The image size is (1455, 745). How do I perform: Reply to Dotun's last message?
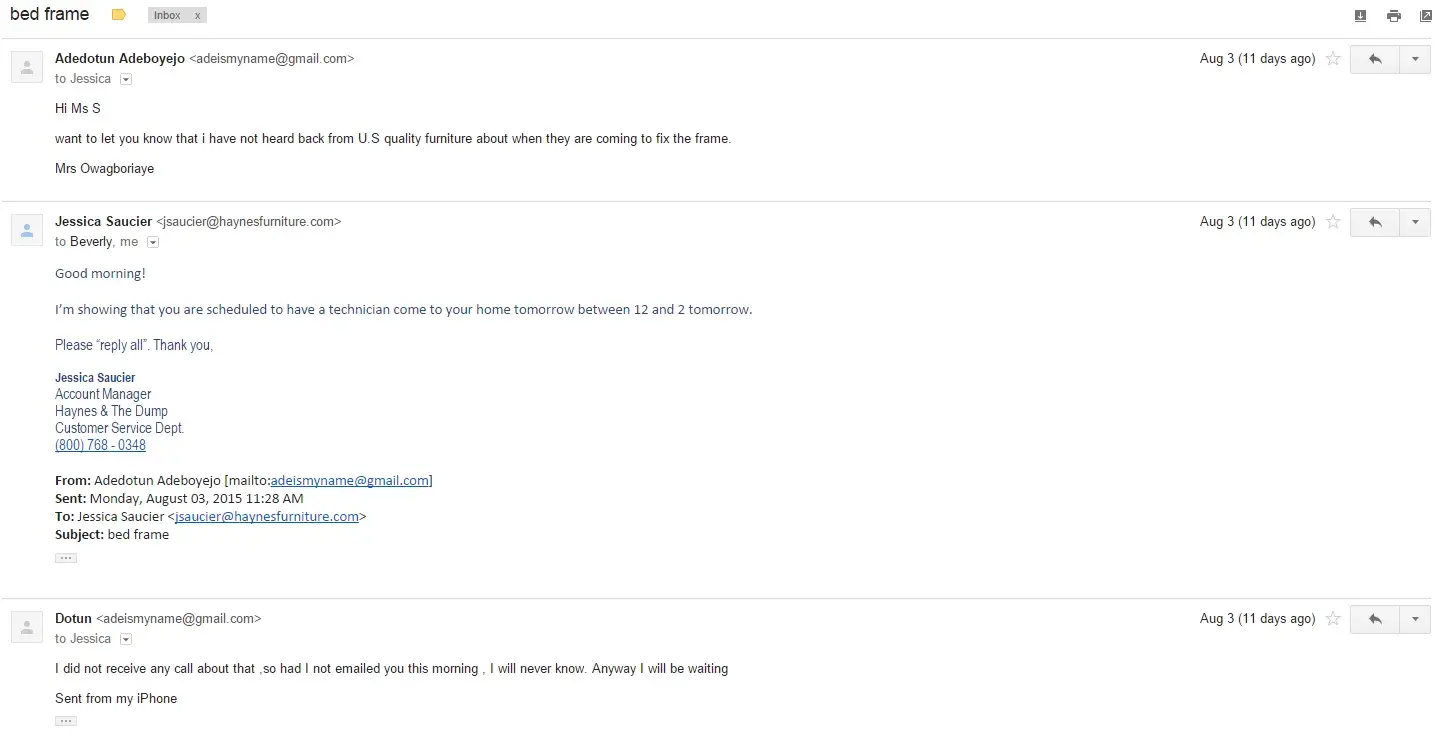pyautogui.click(x=1375, y=619)
